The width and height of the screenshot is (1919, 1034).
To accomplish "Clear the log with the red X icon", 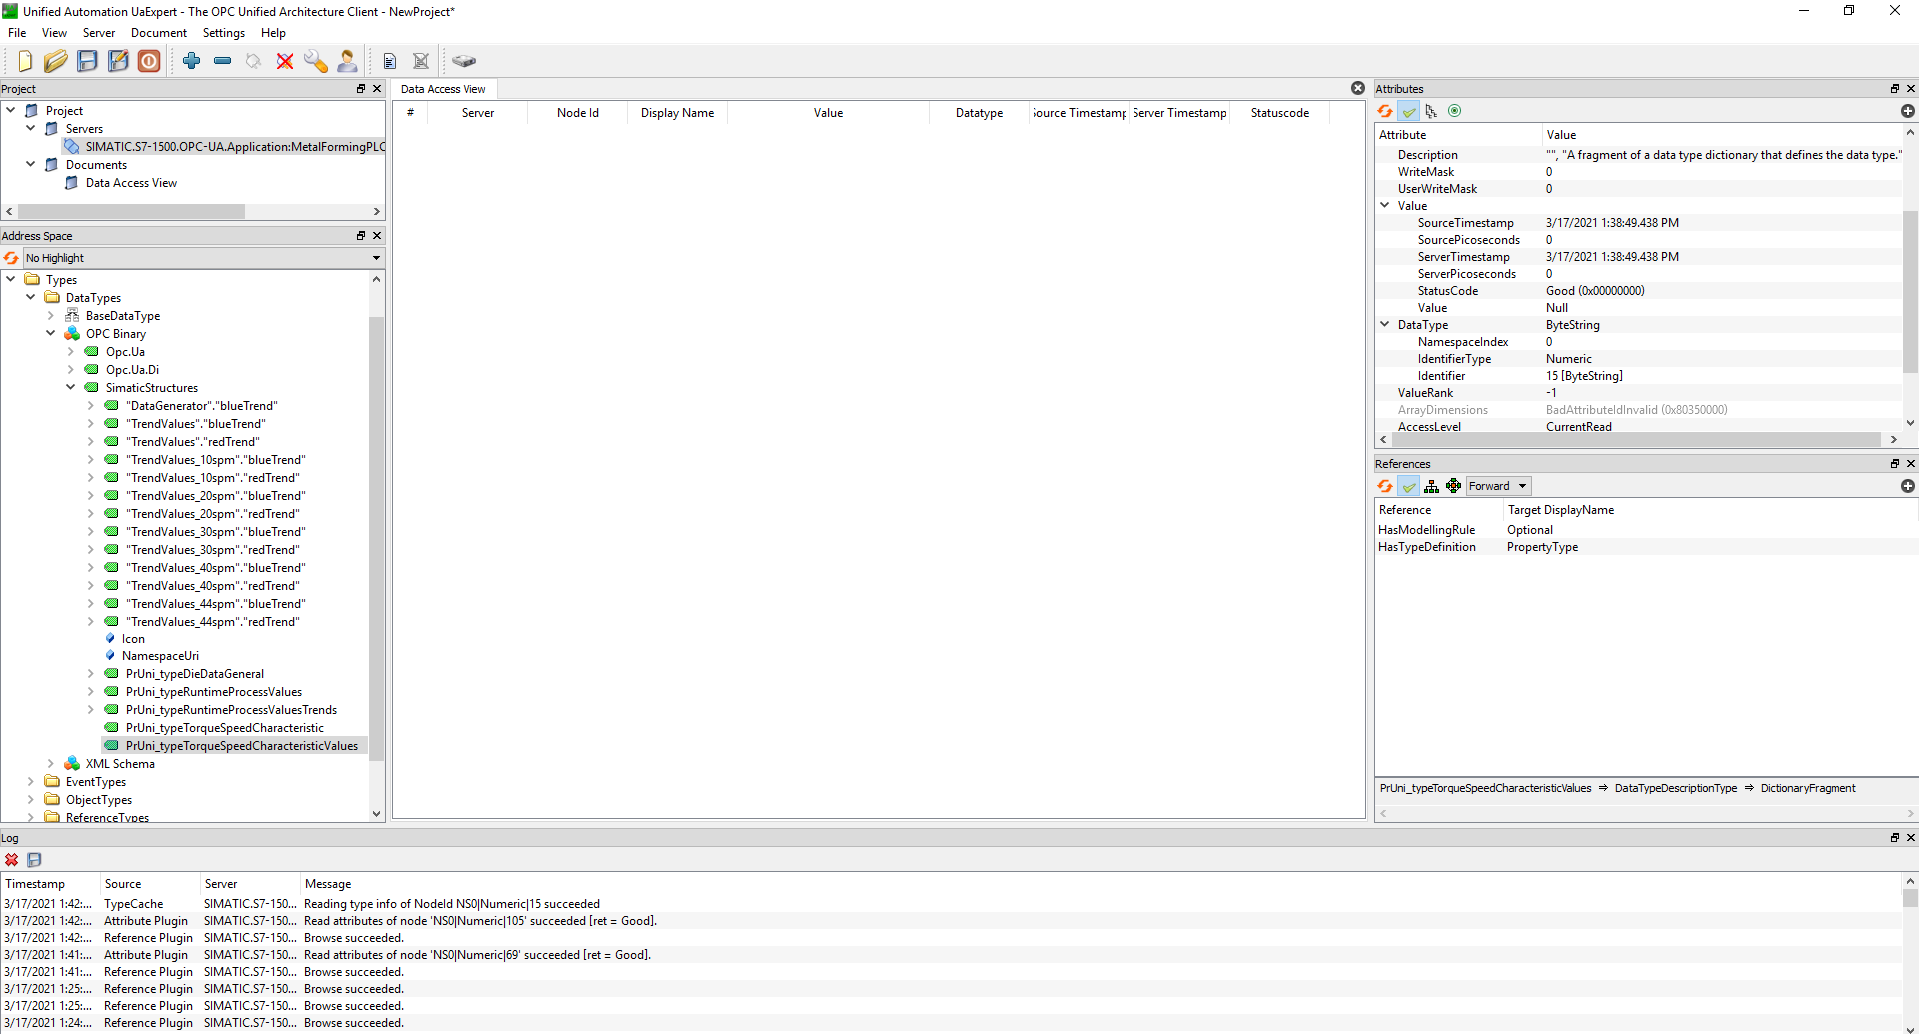I will point(11,860).
